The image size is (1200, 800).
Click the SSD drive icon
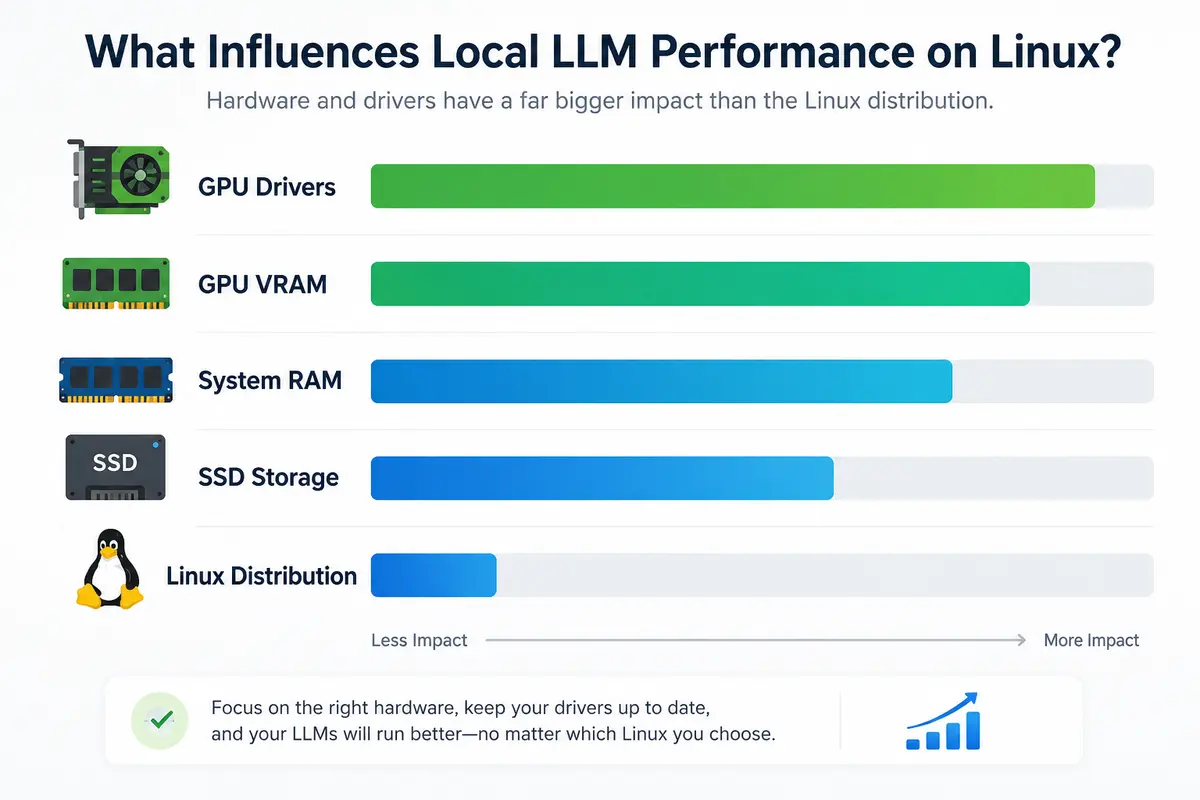pyautogui.click(x=115, y=467)
